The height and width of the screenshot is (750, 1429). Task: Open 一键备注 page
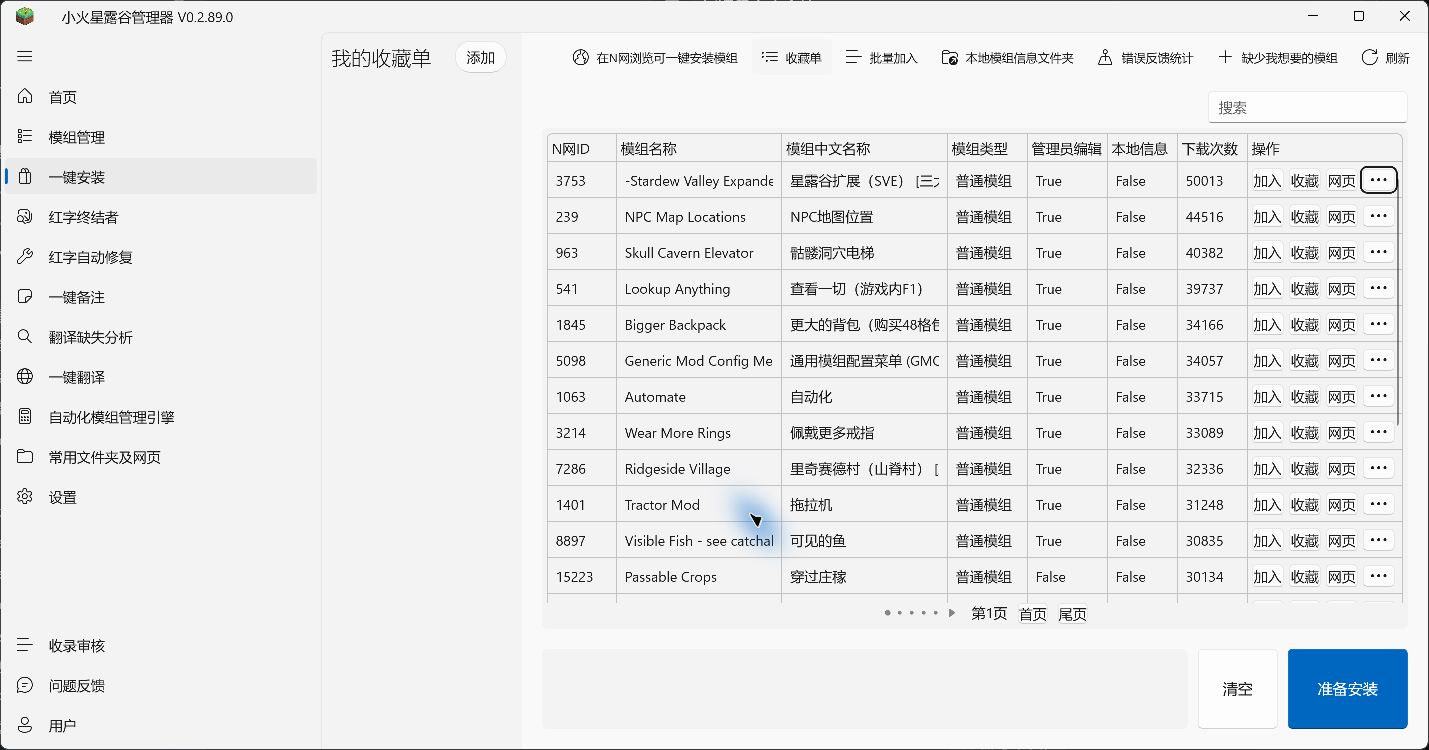coord(161,297)
